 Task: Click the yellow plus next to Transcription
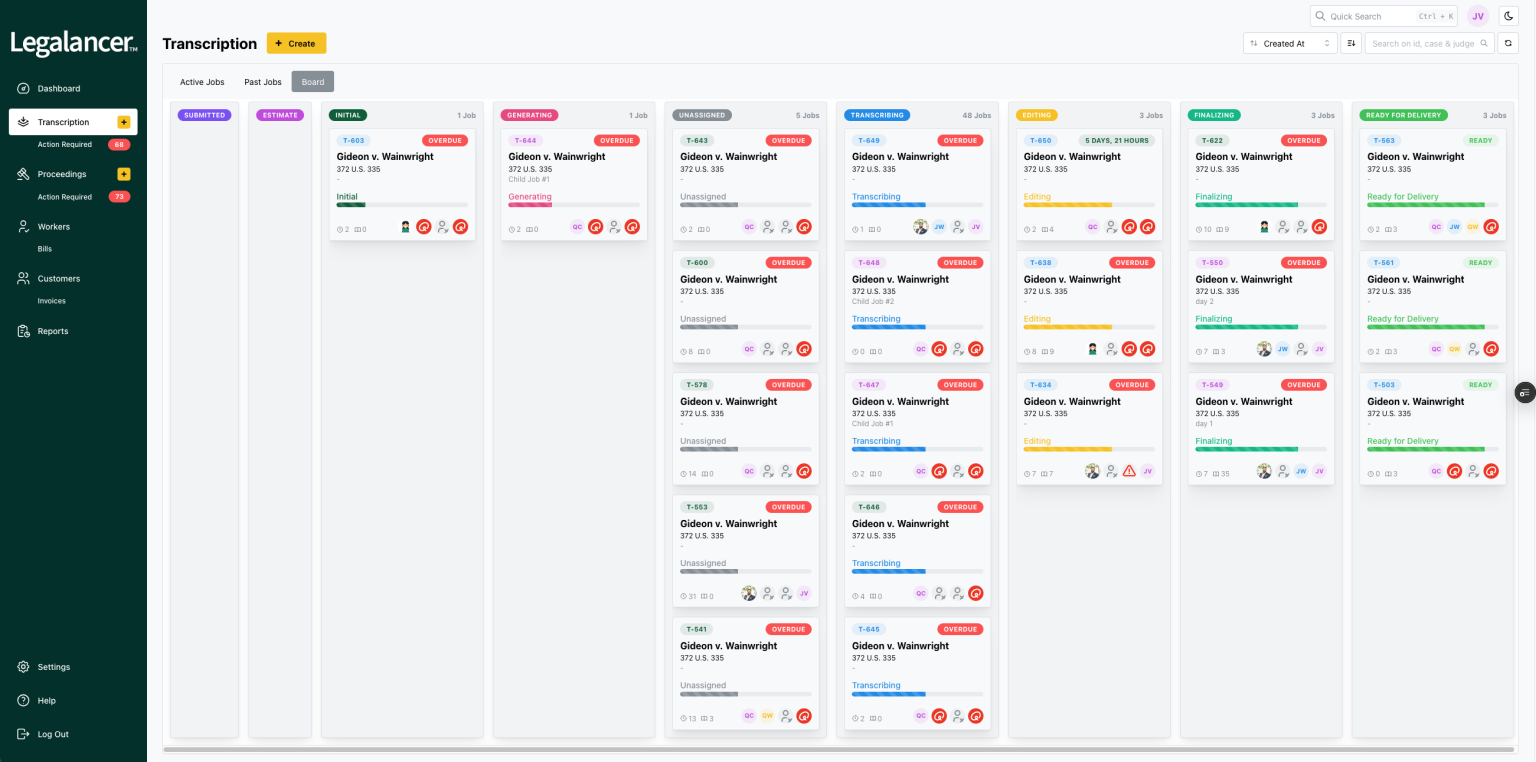point(124,122)
